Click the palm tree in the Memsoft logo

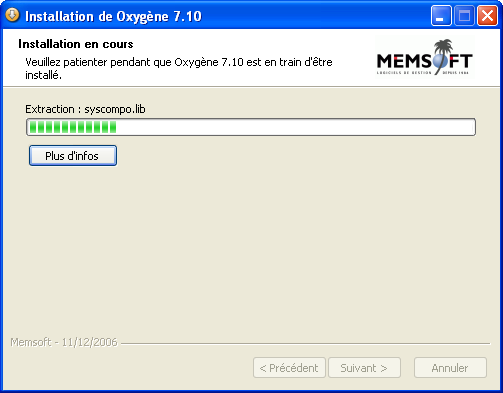[x=443, y=53]
